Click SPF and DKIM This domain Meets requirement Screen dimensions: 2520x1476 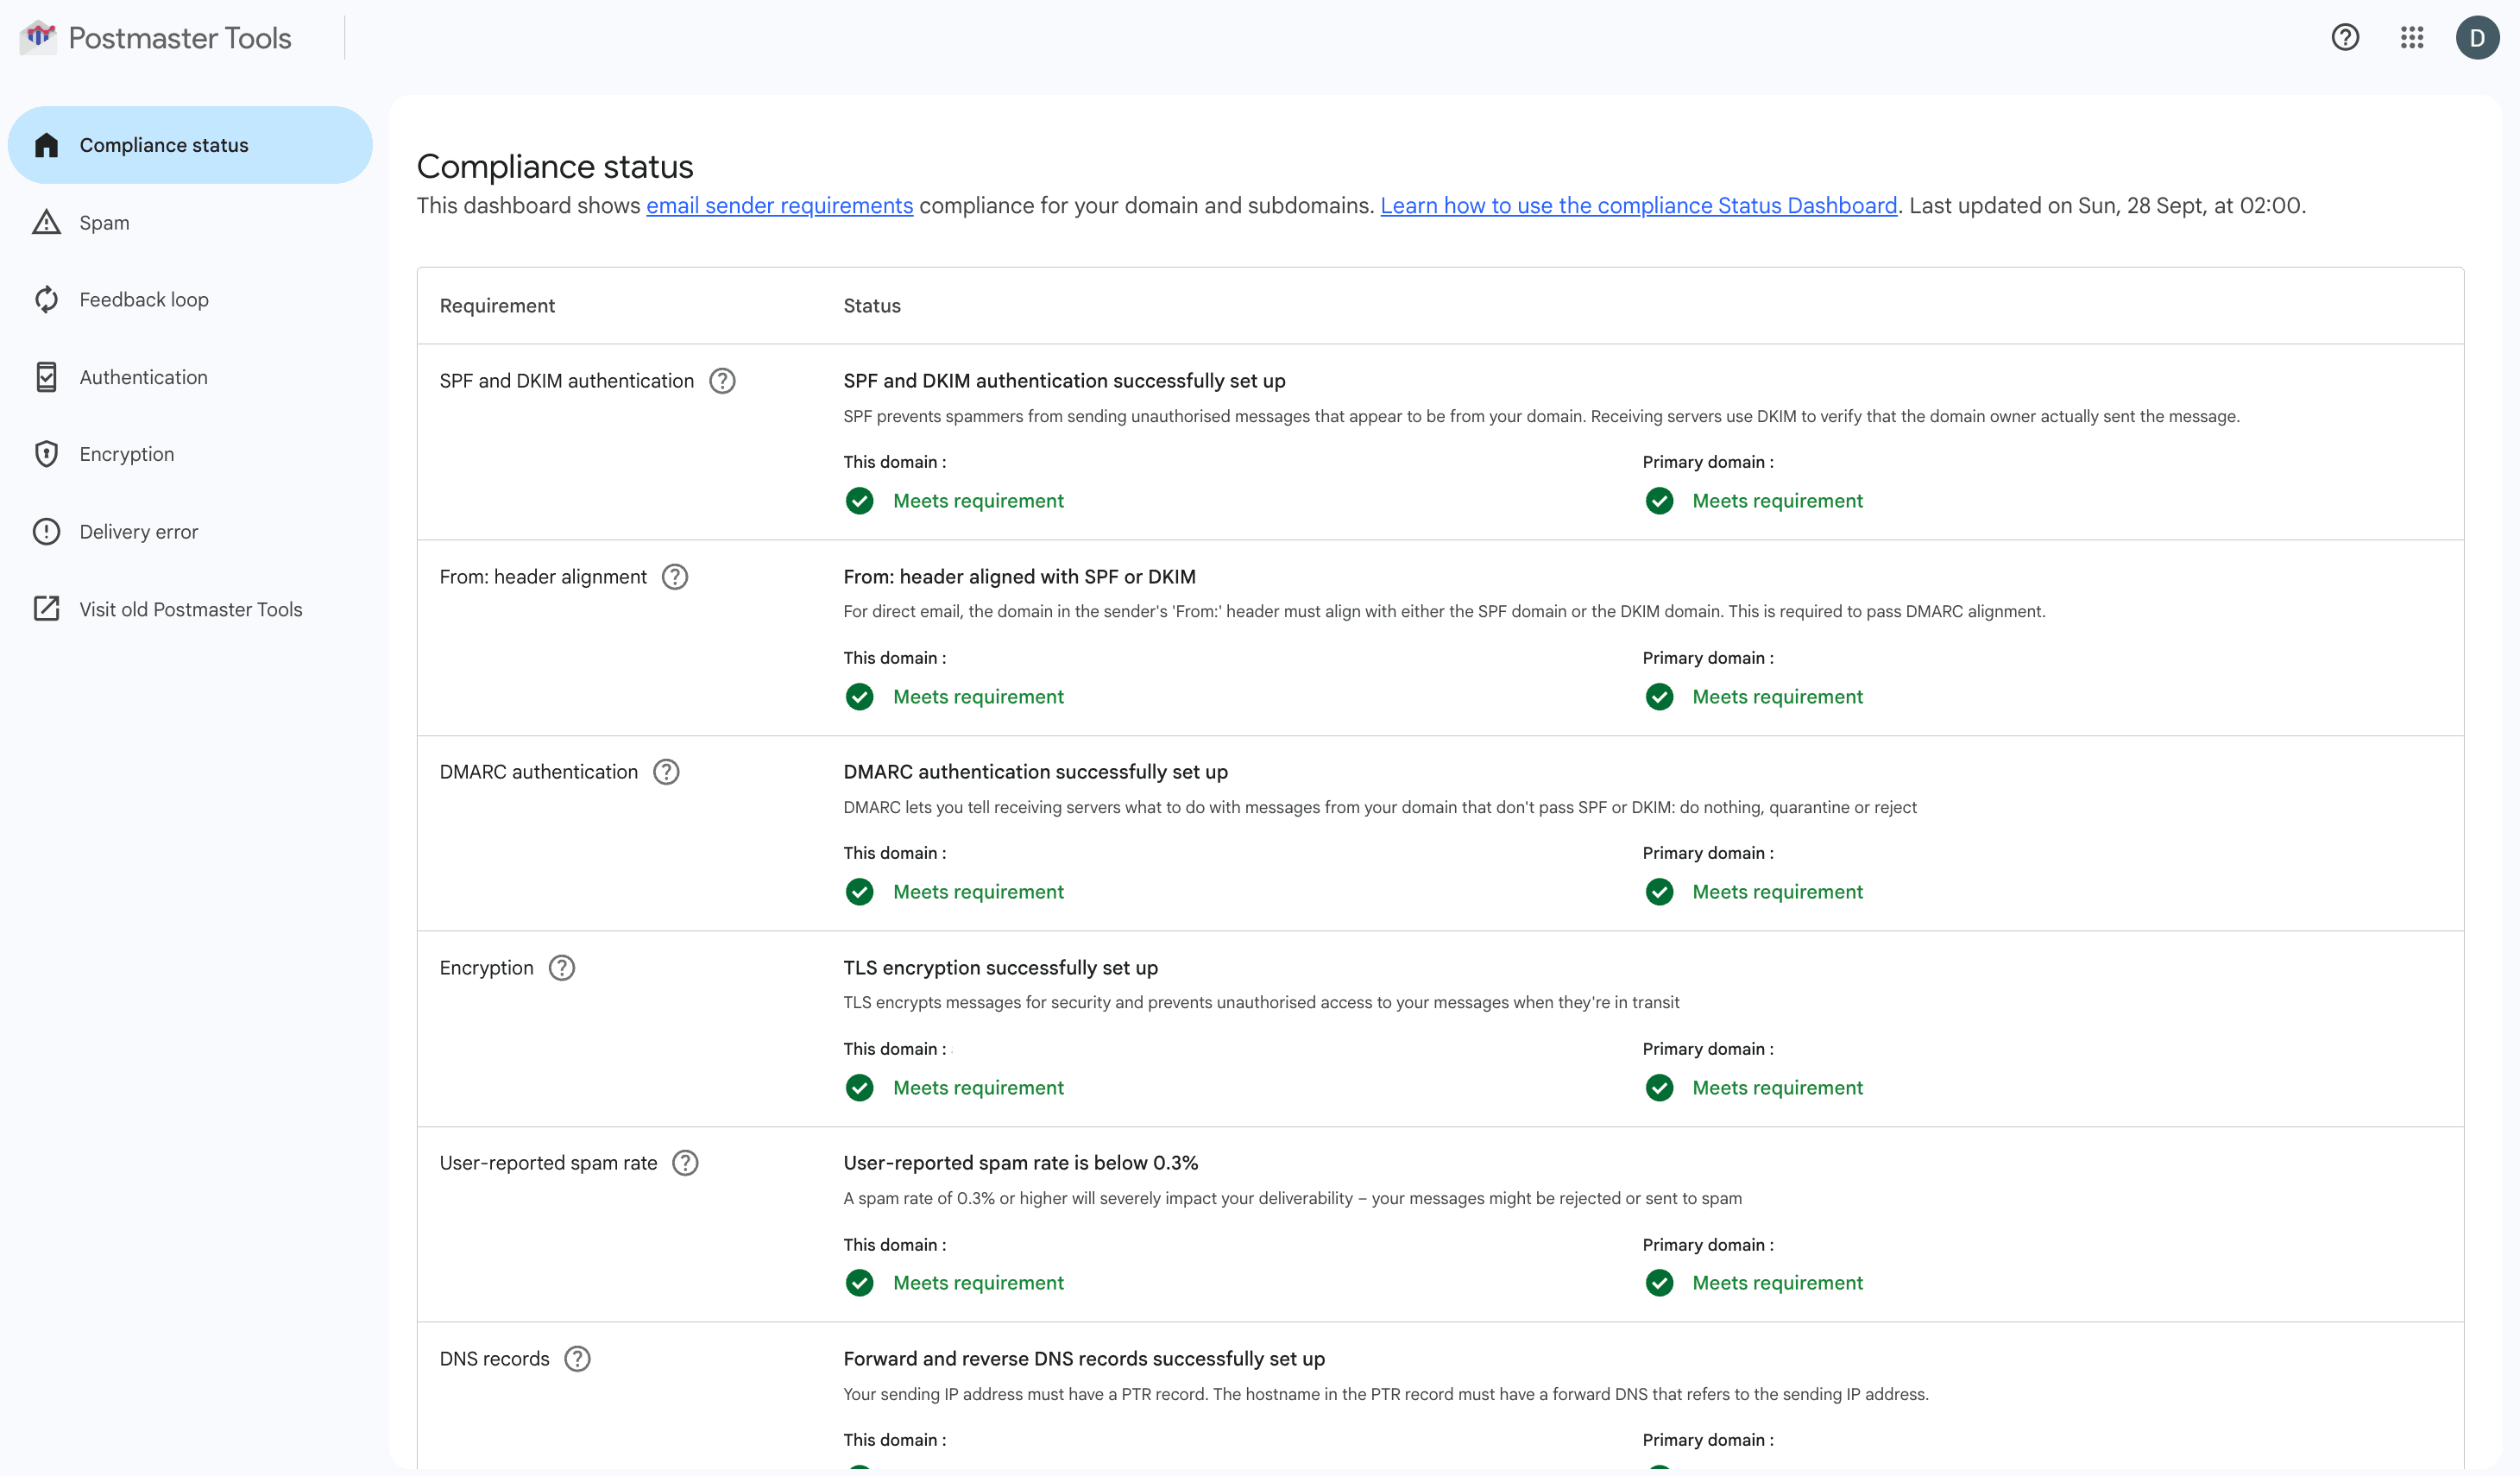click(977, 501)
